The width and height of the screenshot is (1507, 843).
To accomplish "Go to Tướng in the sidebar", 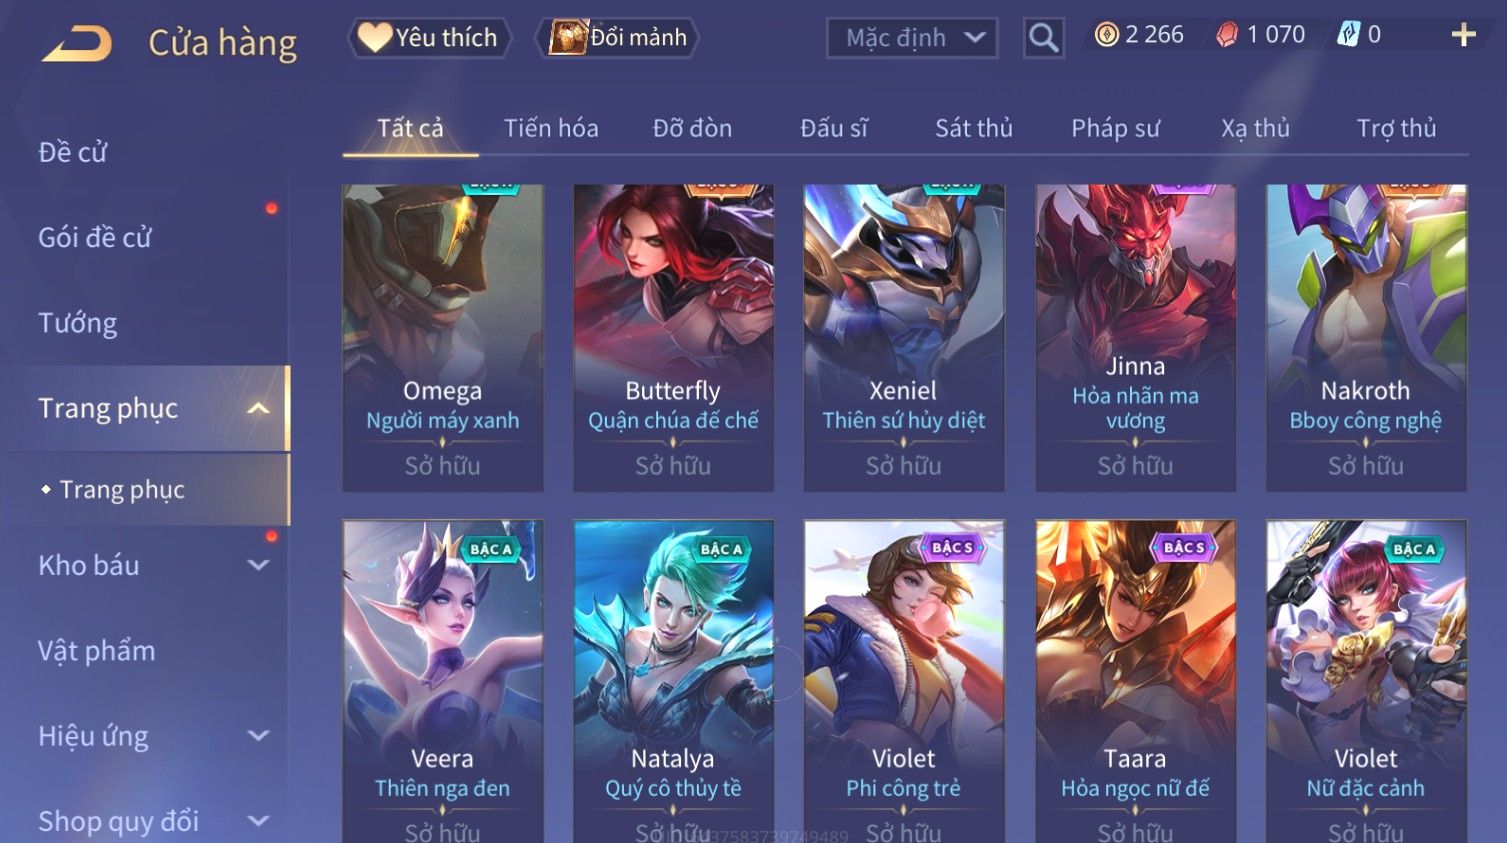I will pos(78,323).
